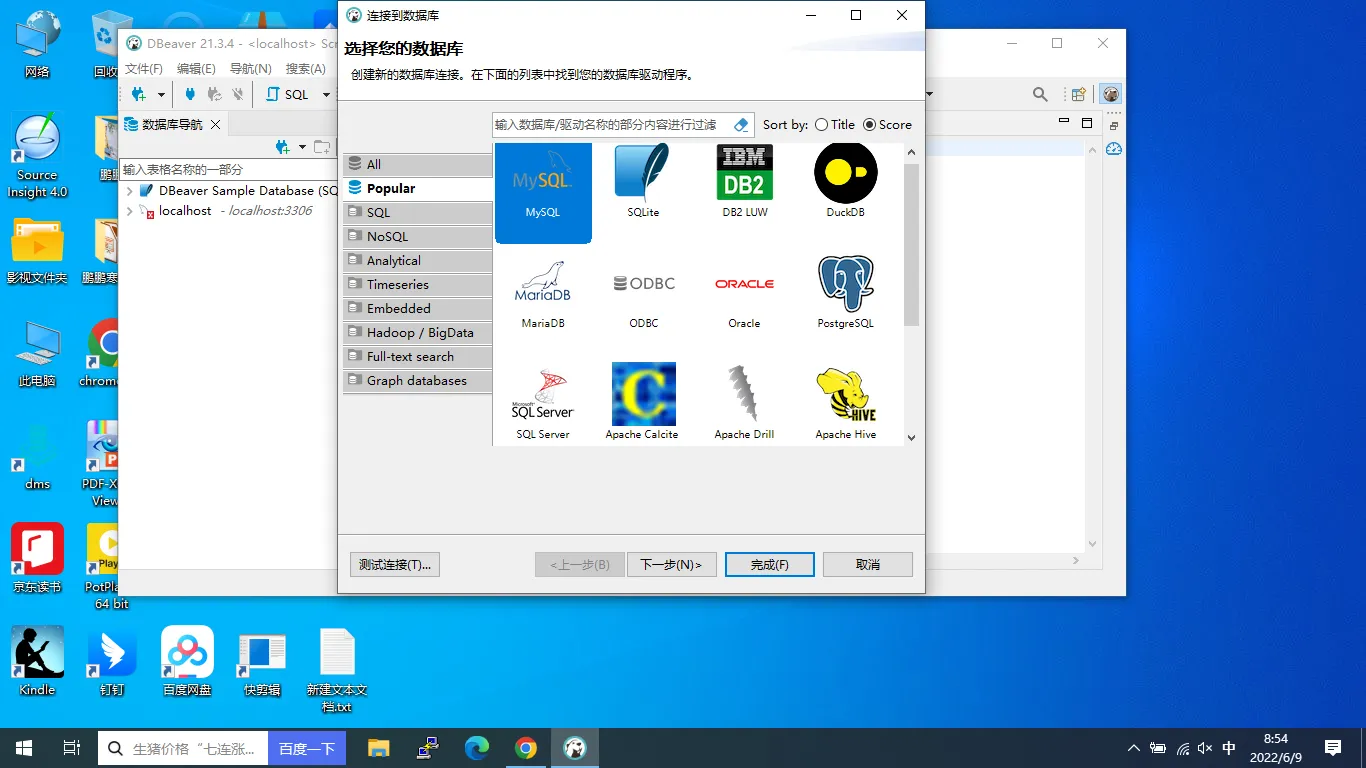Image resolution: width=1366 pixels, height=768 pixels.
Task: Pick the Apache Hive driver
Action: click(845, 404)
